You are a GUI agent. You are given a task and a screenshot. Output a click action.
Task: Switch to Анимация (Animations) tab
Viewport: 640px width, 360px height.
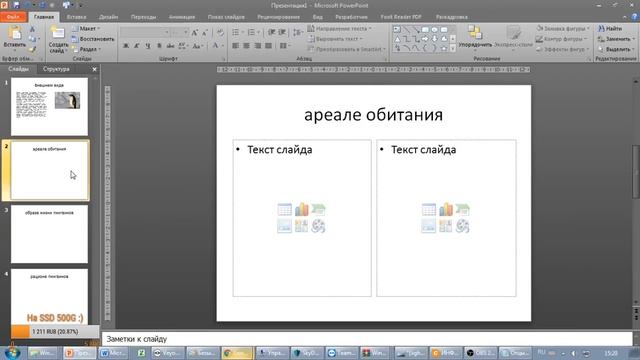[182, 17]
